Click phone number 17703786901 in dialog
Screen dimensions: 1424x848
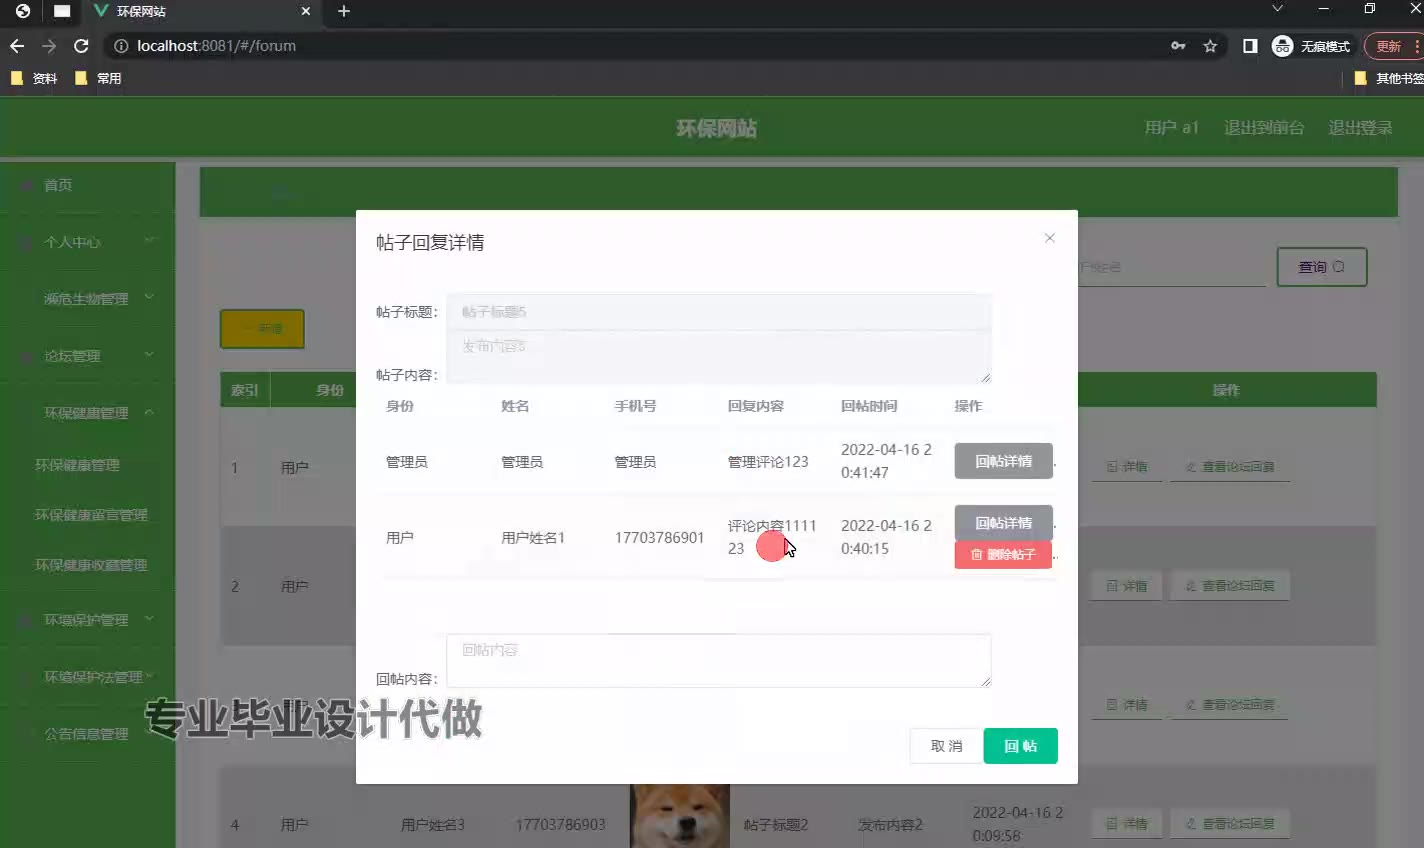pos(659,538)
